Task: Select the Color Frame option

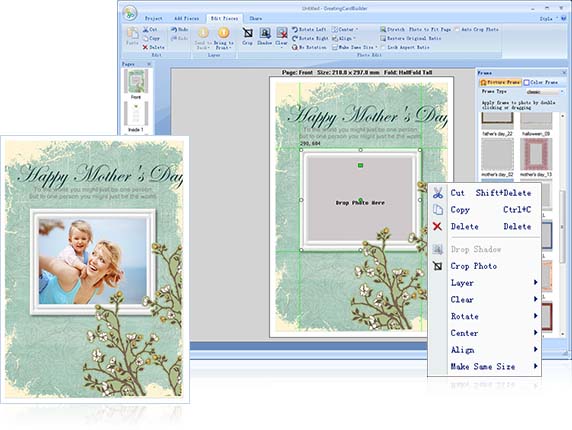Action: pos(541,82)
